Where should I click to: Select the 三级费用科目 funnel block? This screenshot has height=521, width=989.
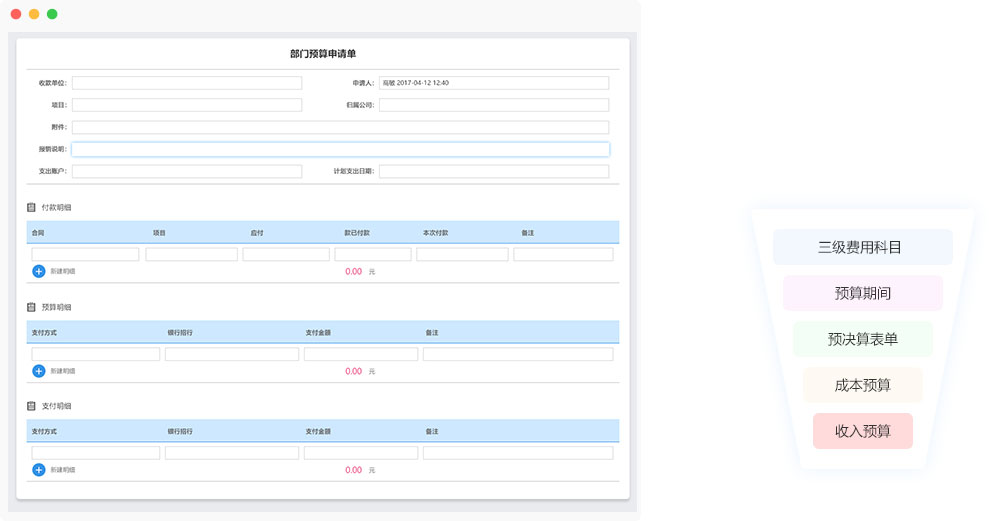862,247
